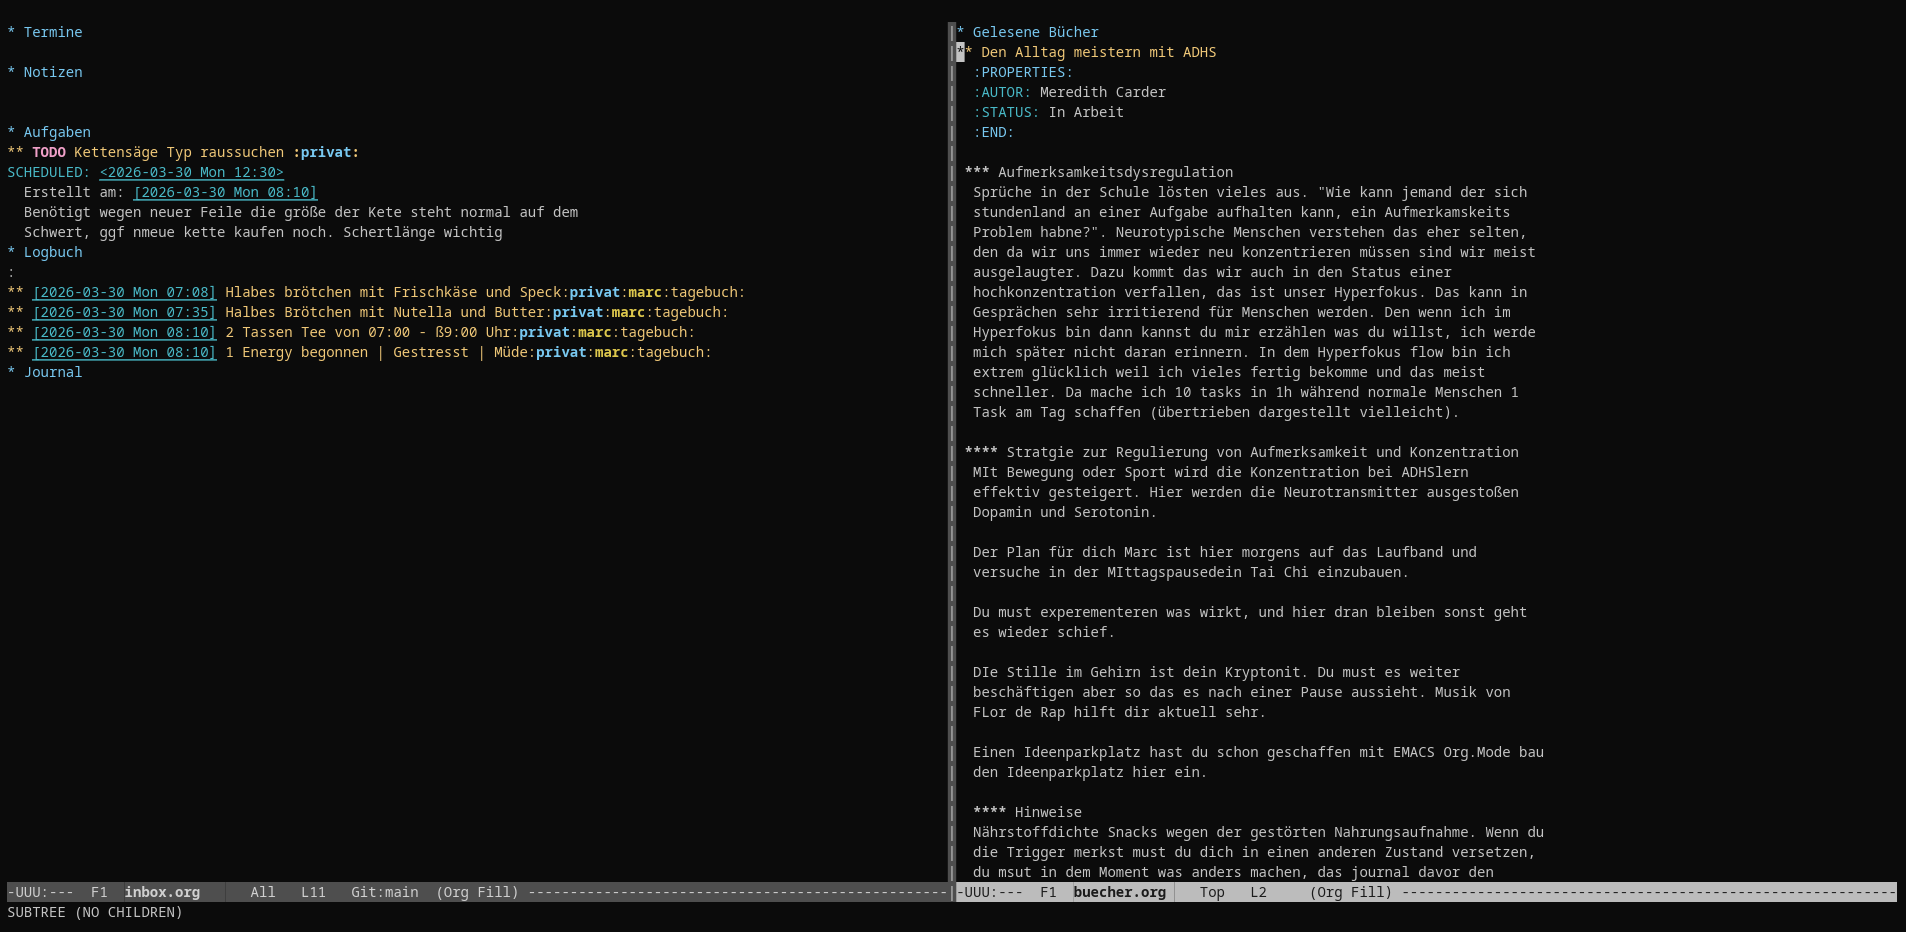Expand the Notizen heading
This screenshot has width=1906, height=932.
(52, 72)
